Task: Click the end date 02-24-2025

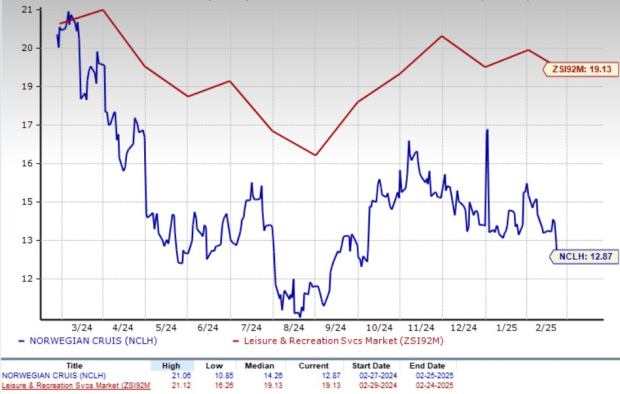Action: click(434, 385)
